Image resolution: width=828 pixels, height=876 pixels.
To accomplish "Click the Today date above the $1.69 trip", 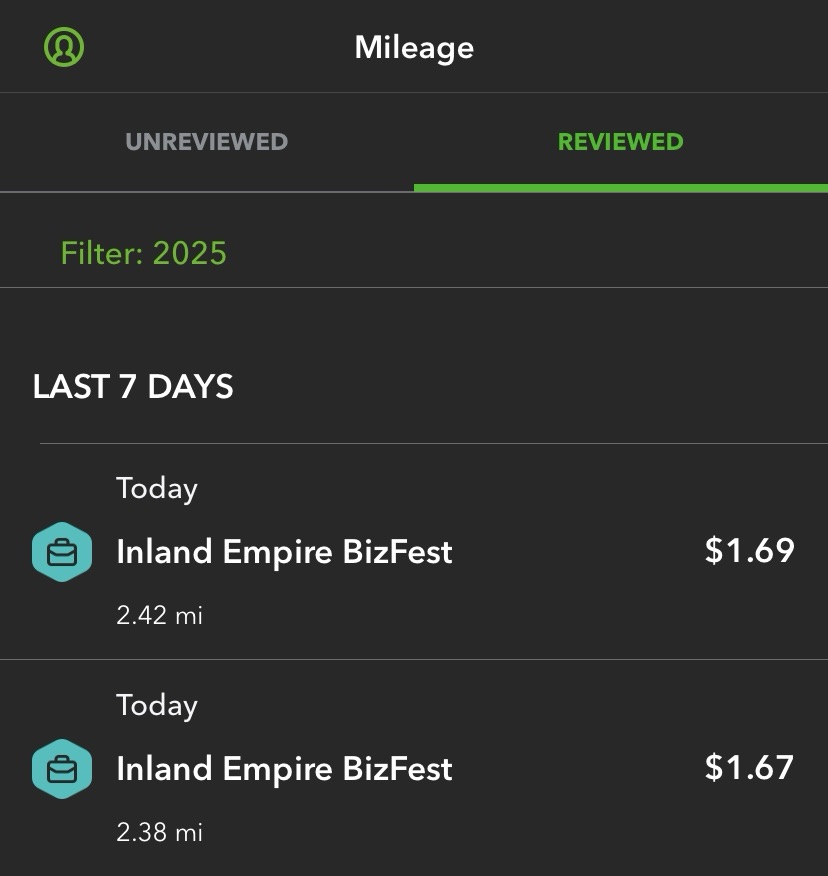I will 157,489.
